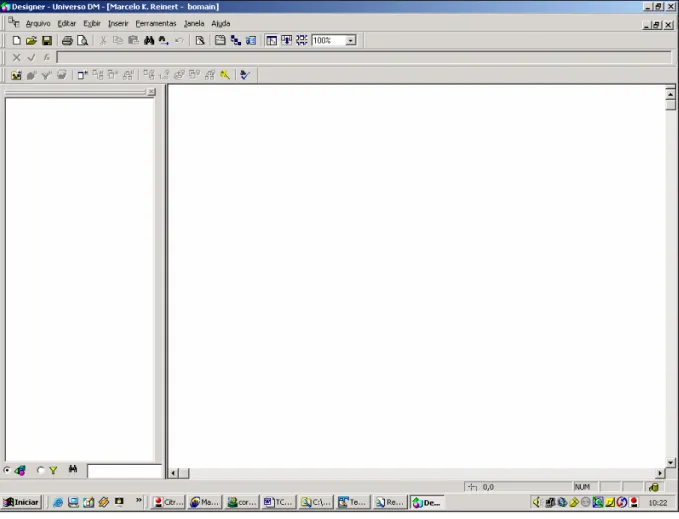Click the Iniciar start button
679x519 pixels.
(x=21, y=502)
